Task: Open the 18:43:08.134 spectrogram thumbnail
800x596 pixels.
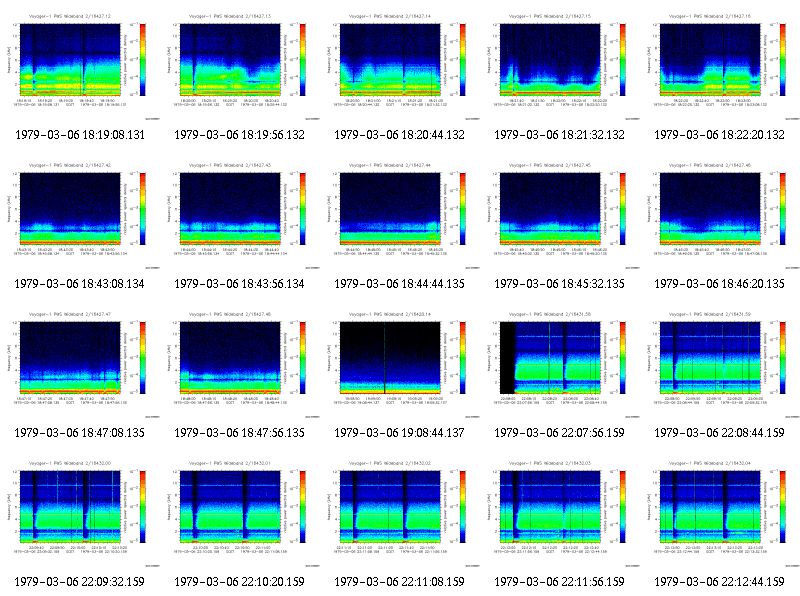Action: [x=80, y=216]
